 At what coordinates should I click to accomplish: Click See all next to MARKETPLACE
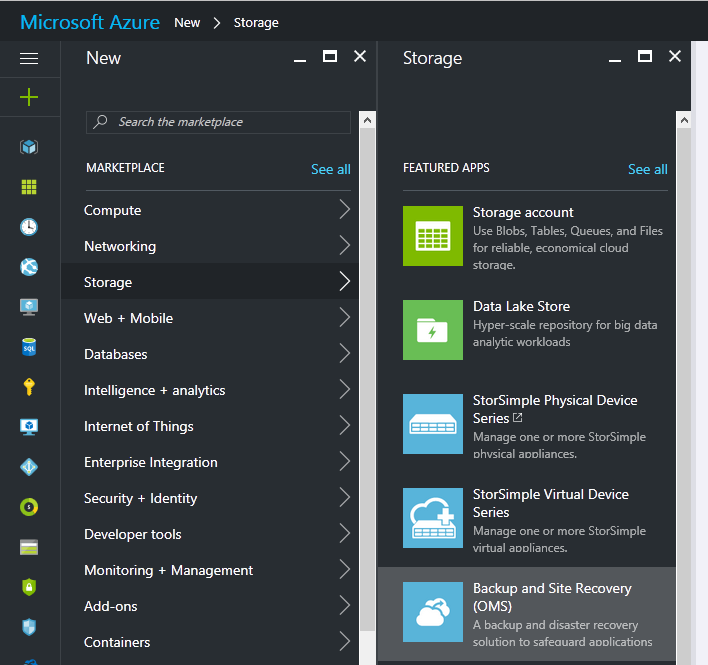[331, 169]
